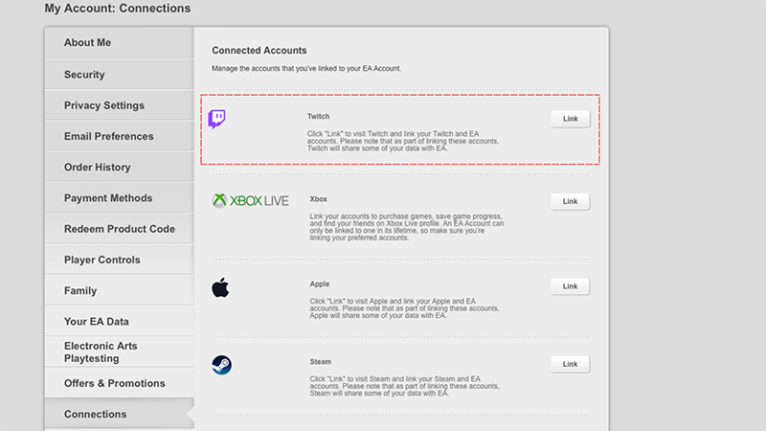Click the Xbox Live logo

point(251,200)
